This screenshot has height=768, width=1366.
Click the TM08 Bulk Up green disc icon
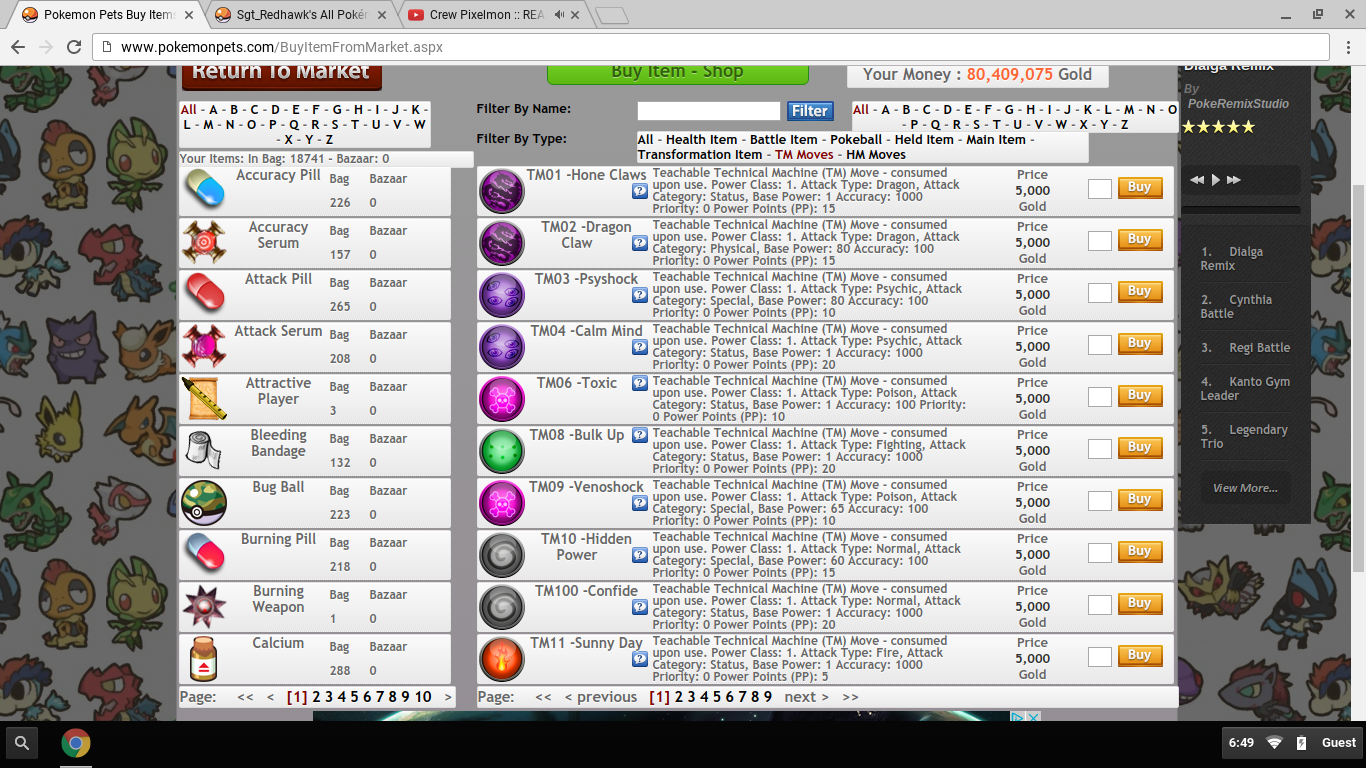tap(502, 451)
